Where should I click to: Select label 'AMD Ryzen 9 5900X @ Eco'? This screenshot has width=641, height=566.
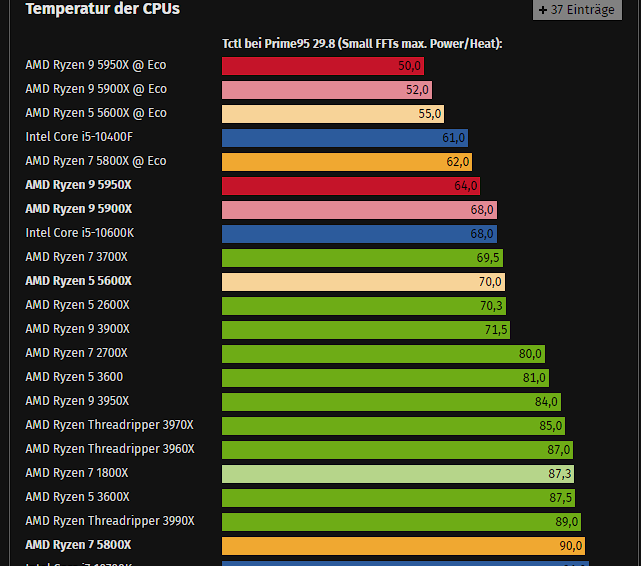(x=96, y=89)
